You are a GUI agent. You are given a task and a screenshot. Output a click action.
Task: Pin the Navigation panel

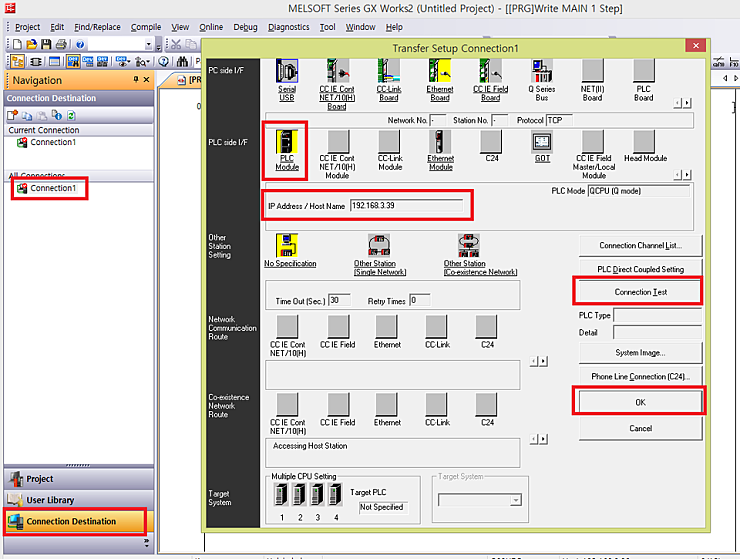pos(136,79)
